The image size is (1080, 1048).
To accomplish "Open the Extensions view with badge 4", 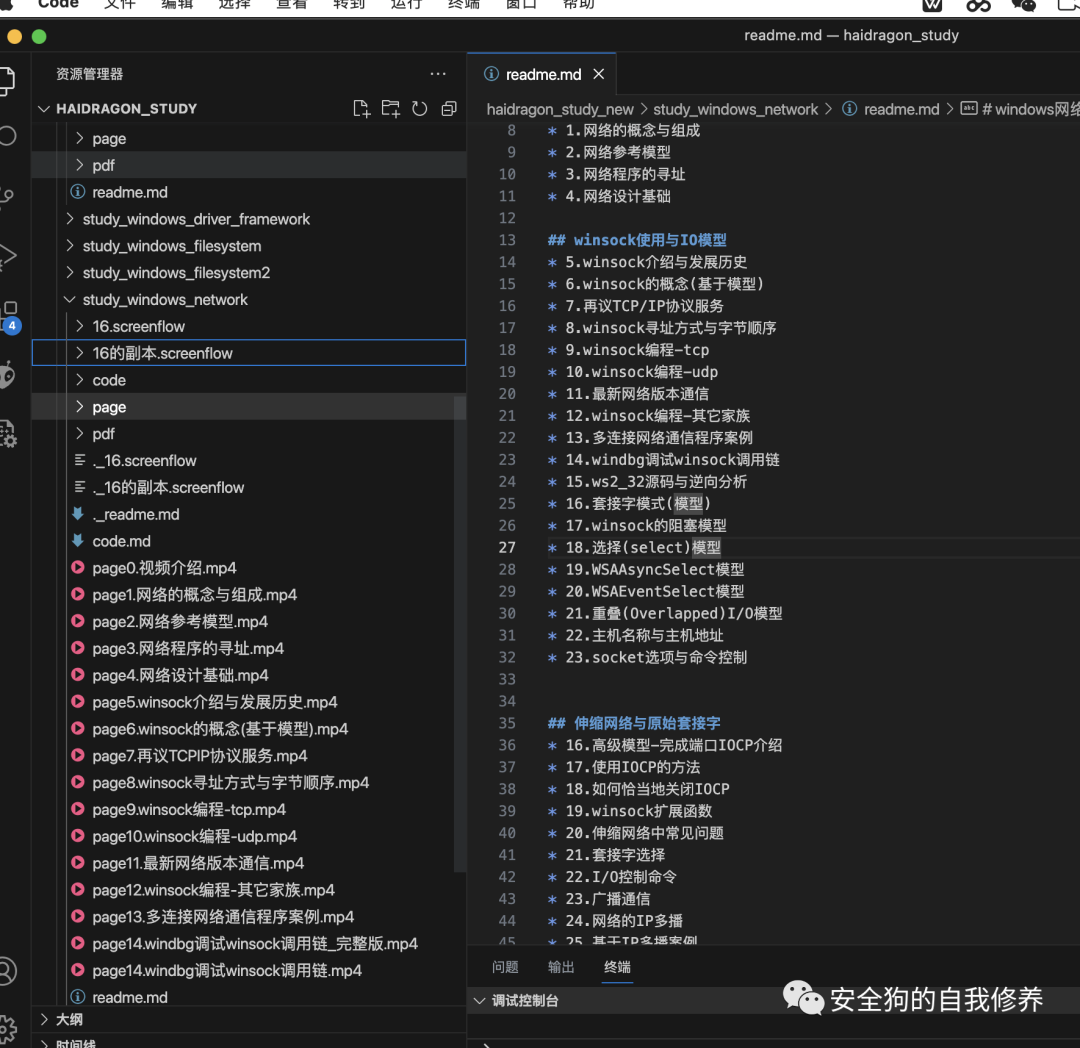I will coord(10,316).
